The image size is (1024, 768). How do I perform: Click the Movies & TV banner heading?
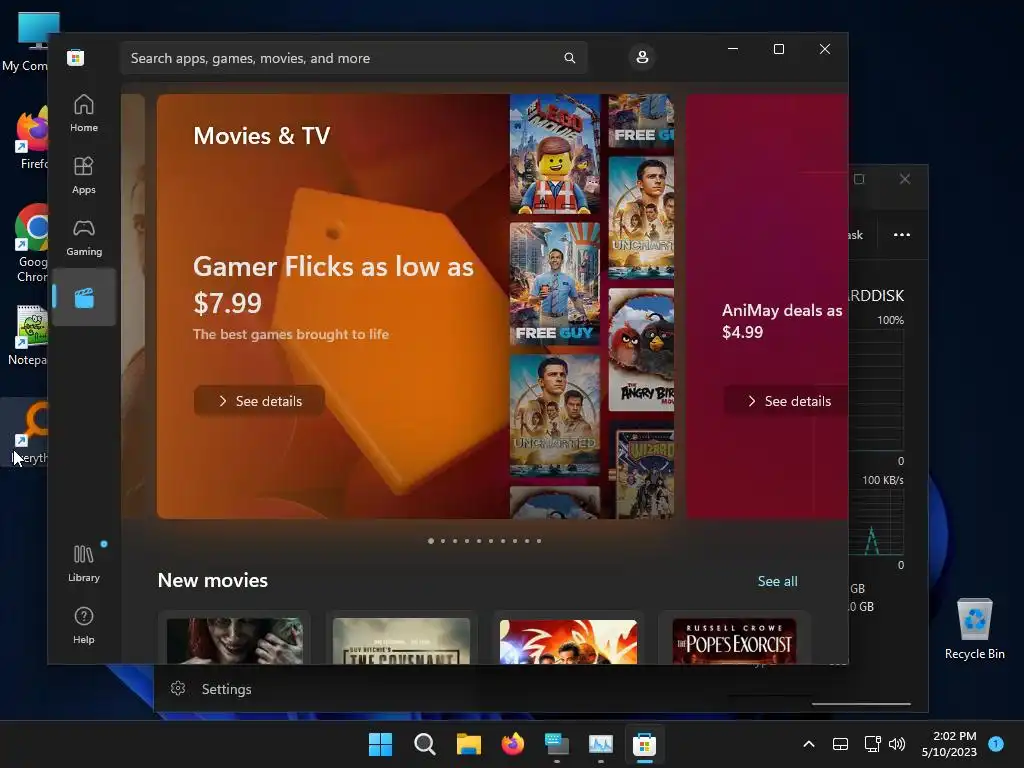pyautogui.click(x=261, y=136)
